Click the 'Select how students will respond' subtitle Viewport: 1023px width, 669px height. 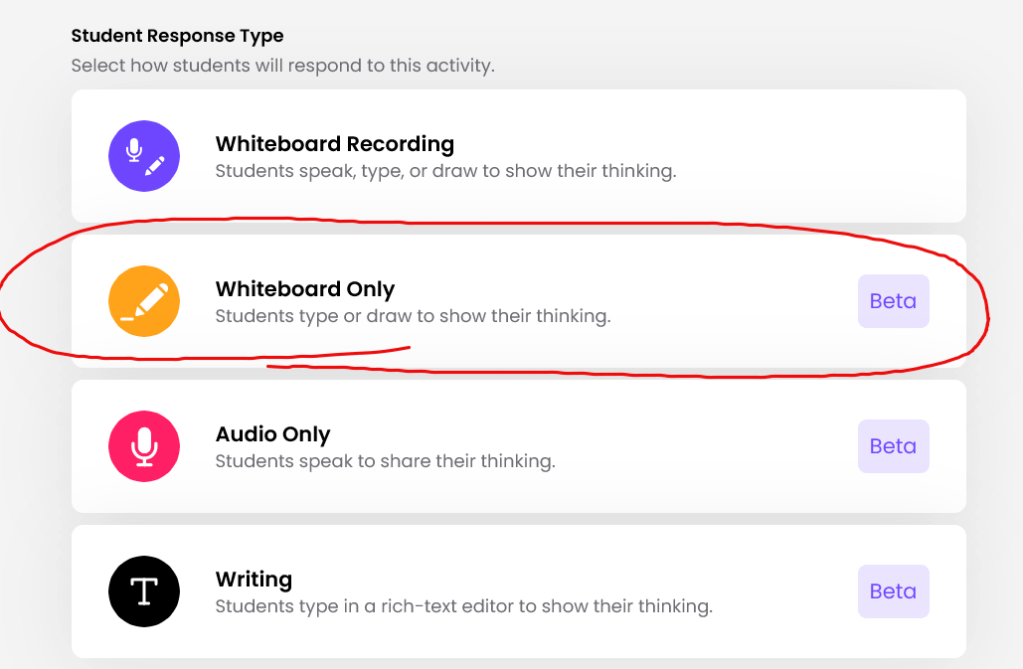coord(283,66)
